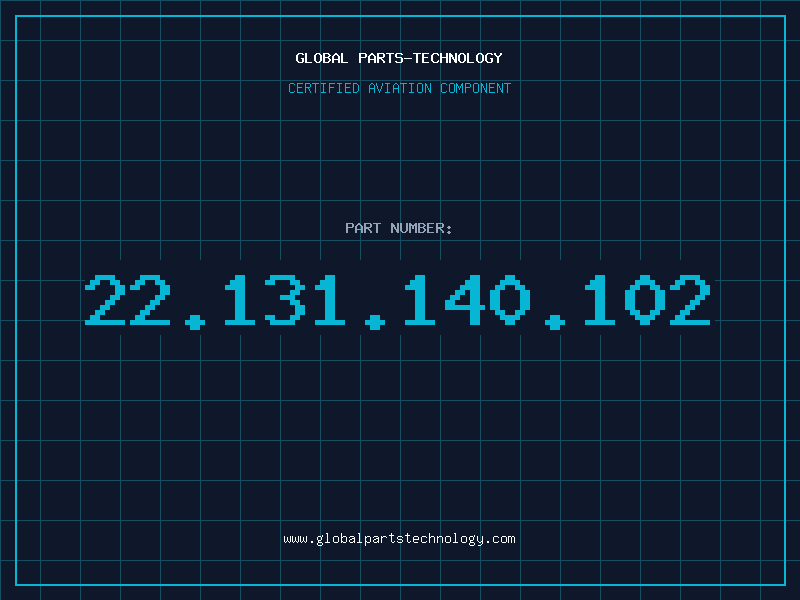Click the "22" segment of the part number

tap(128, 300)
